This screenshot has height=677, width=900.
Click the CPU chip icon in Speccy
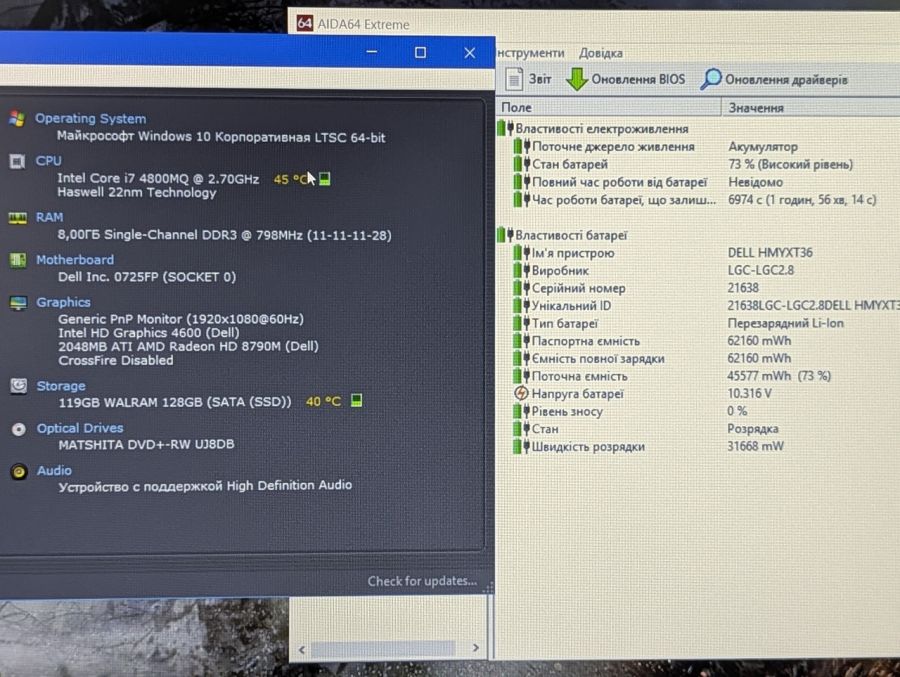17,161
